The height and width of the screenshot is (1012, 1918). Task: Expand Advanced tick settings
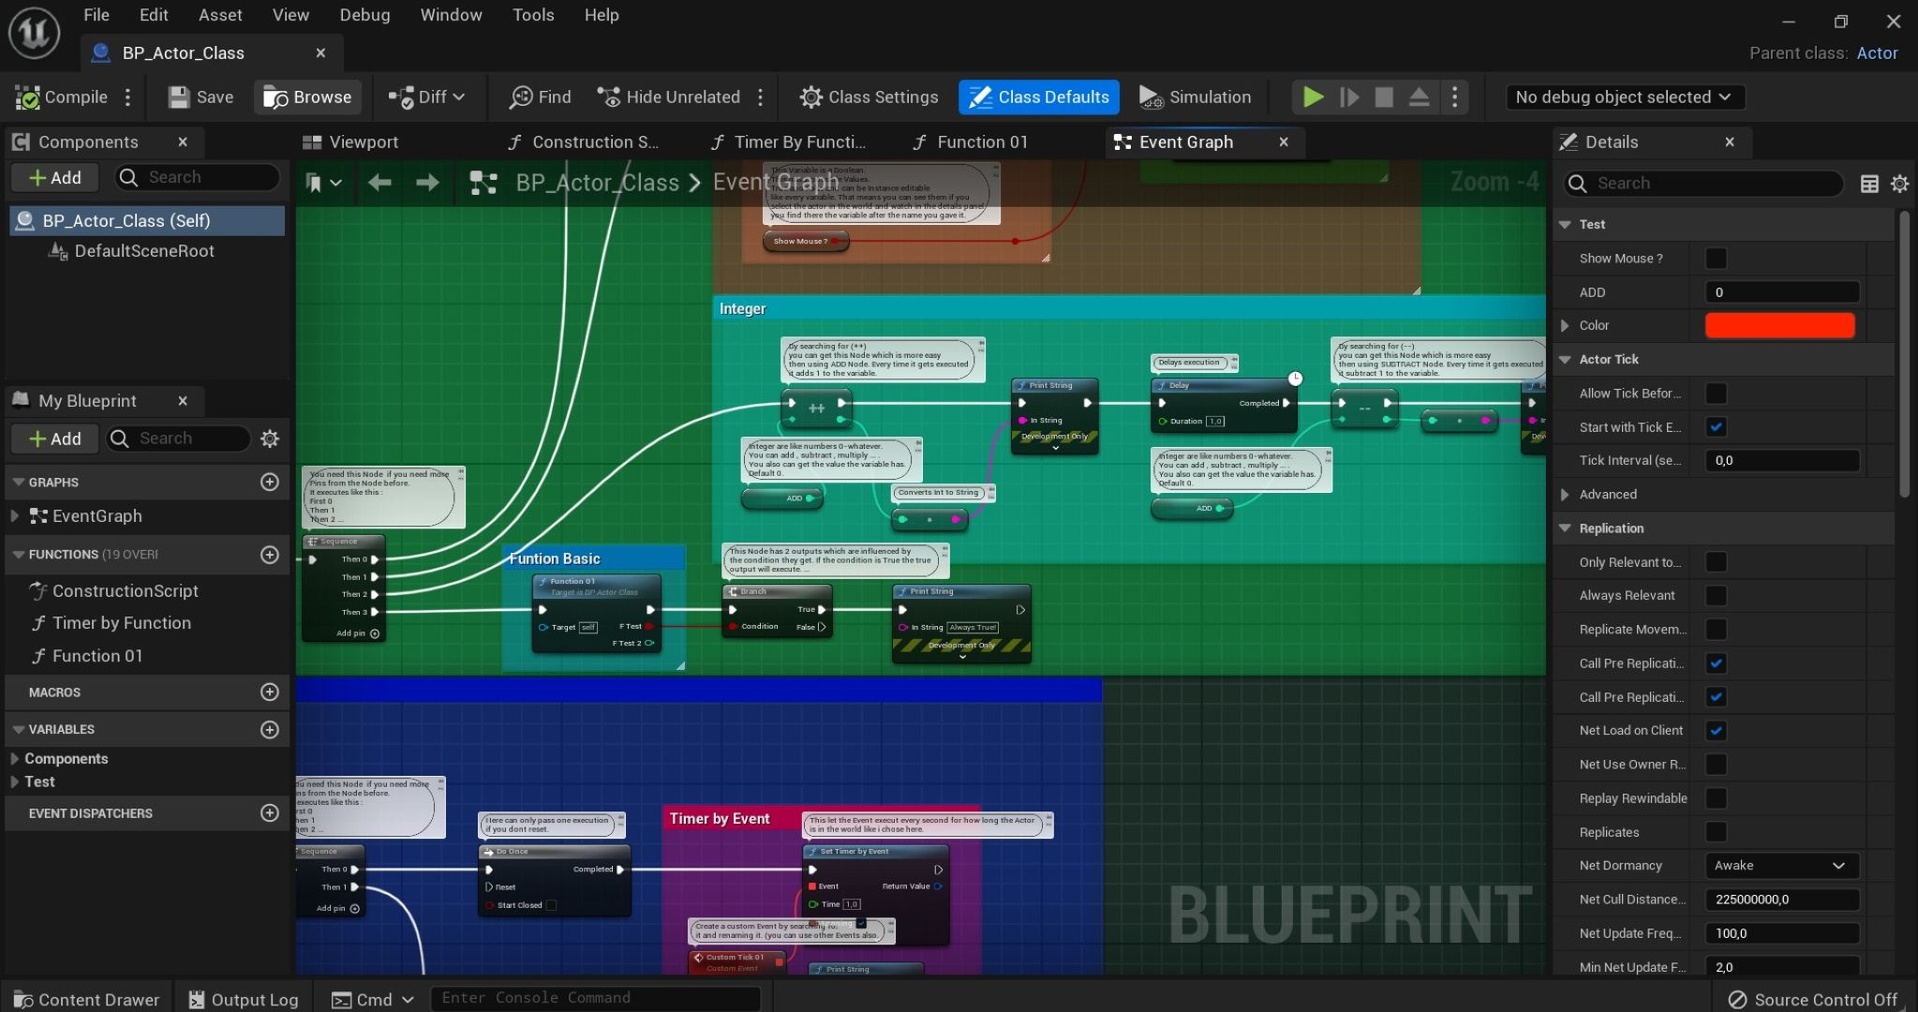[x=1565, y=494]
